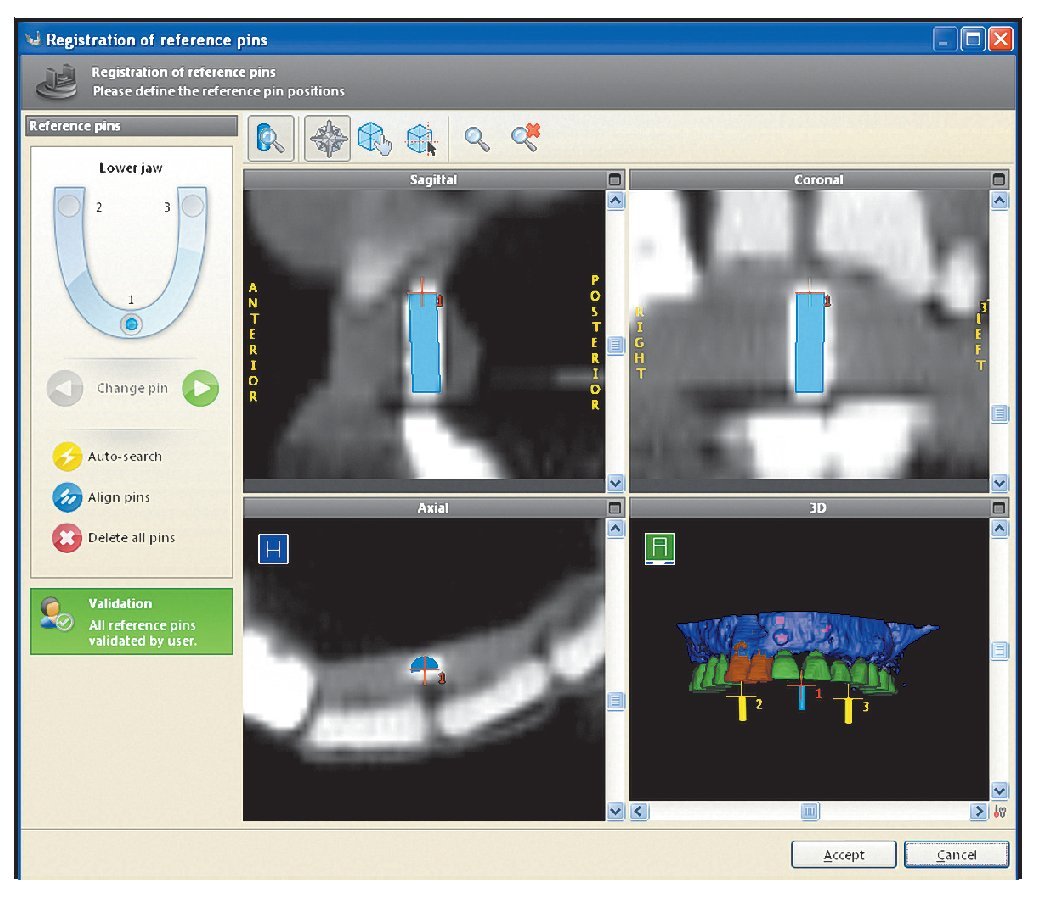The image size is (1037, 900).
Task: Go to previous pin with grey arrow
Action: pos(65,389)
